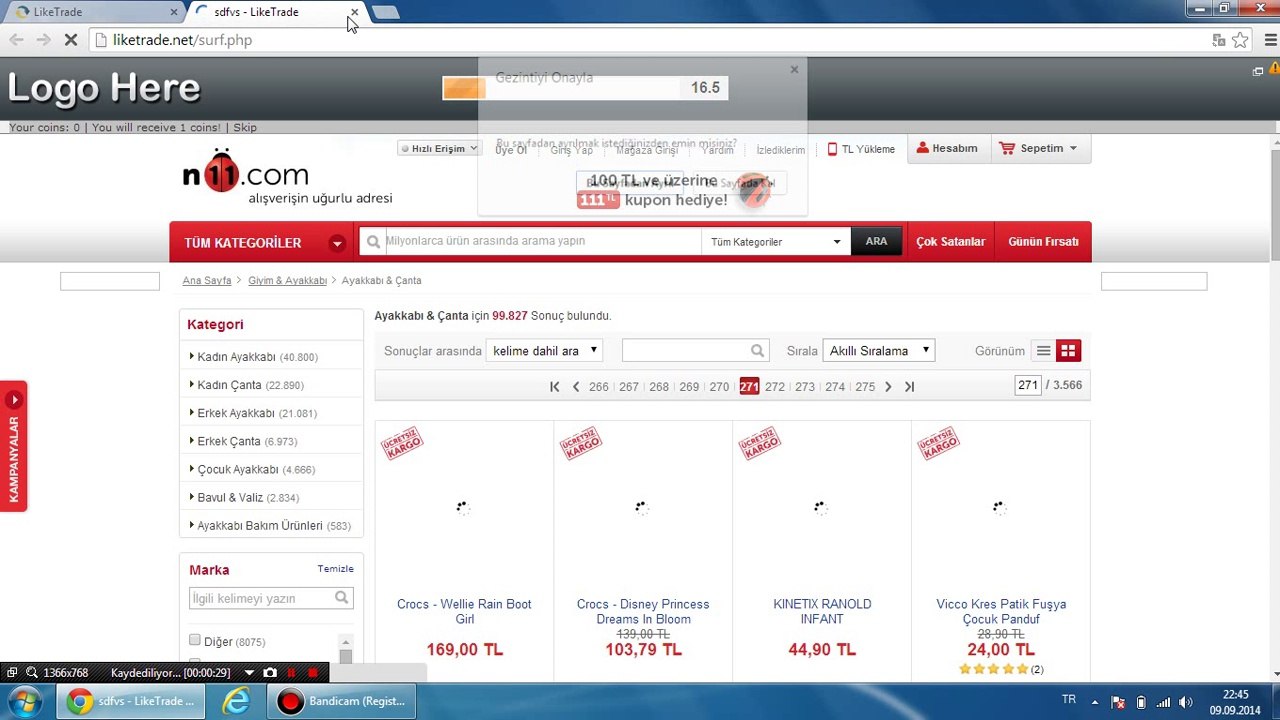
Task: Click the Chrome address bar URL
Action: click(x=182, y=40)
